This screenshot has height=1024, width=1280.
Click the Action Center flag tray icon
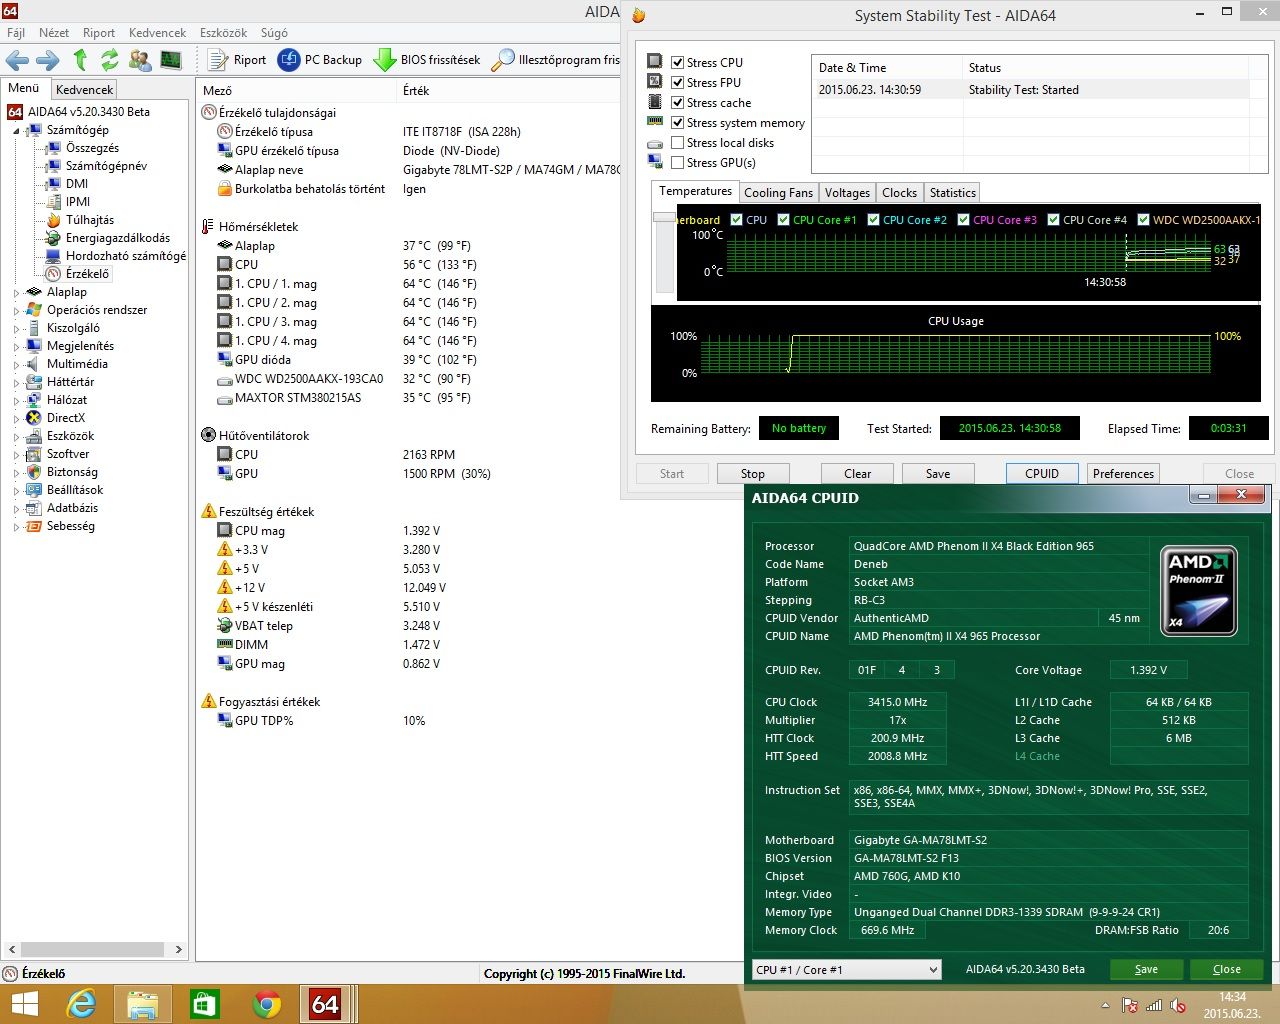click(x=1130, y=1005)
